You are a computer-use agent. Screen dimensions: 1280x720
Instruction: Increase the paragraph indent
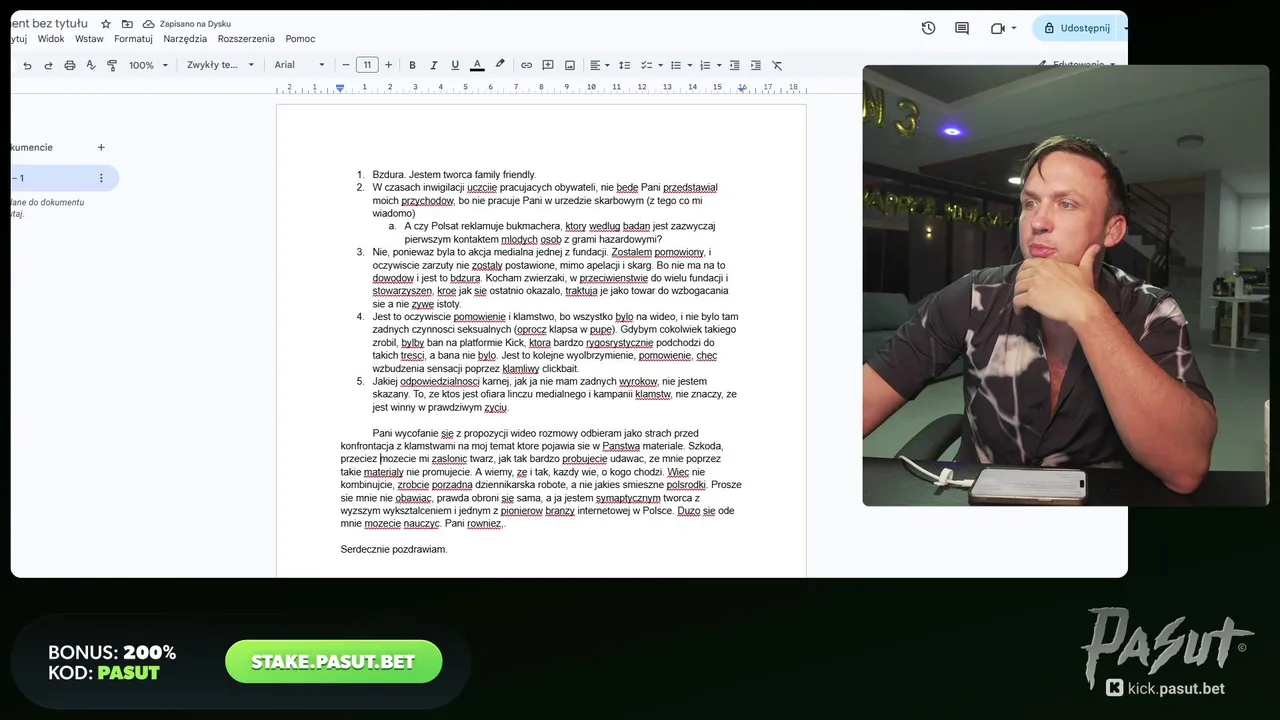point(755,65)
